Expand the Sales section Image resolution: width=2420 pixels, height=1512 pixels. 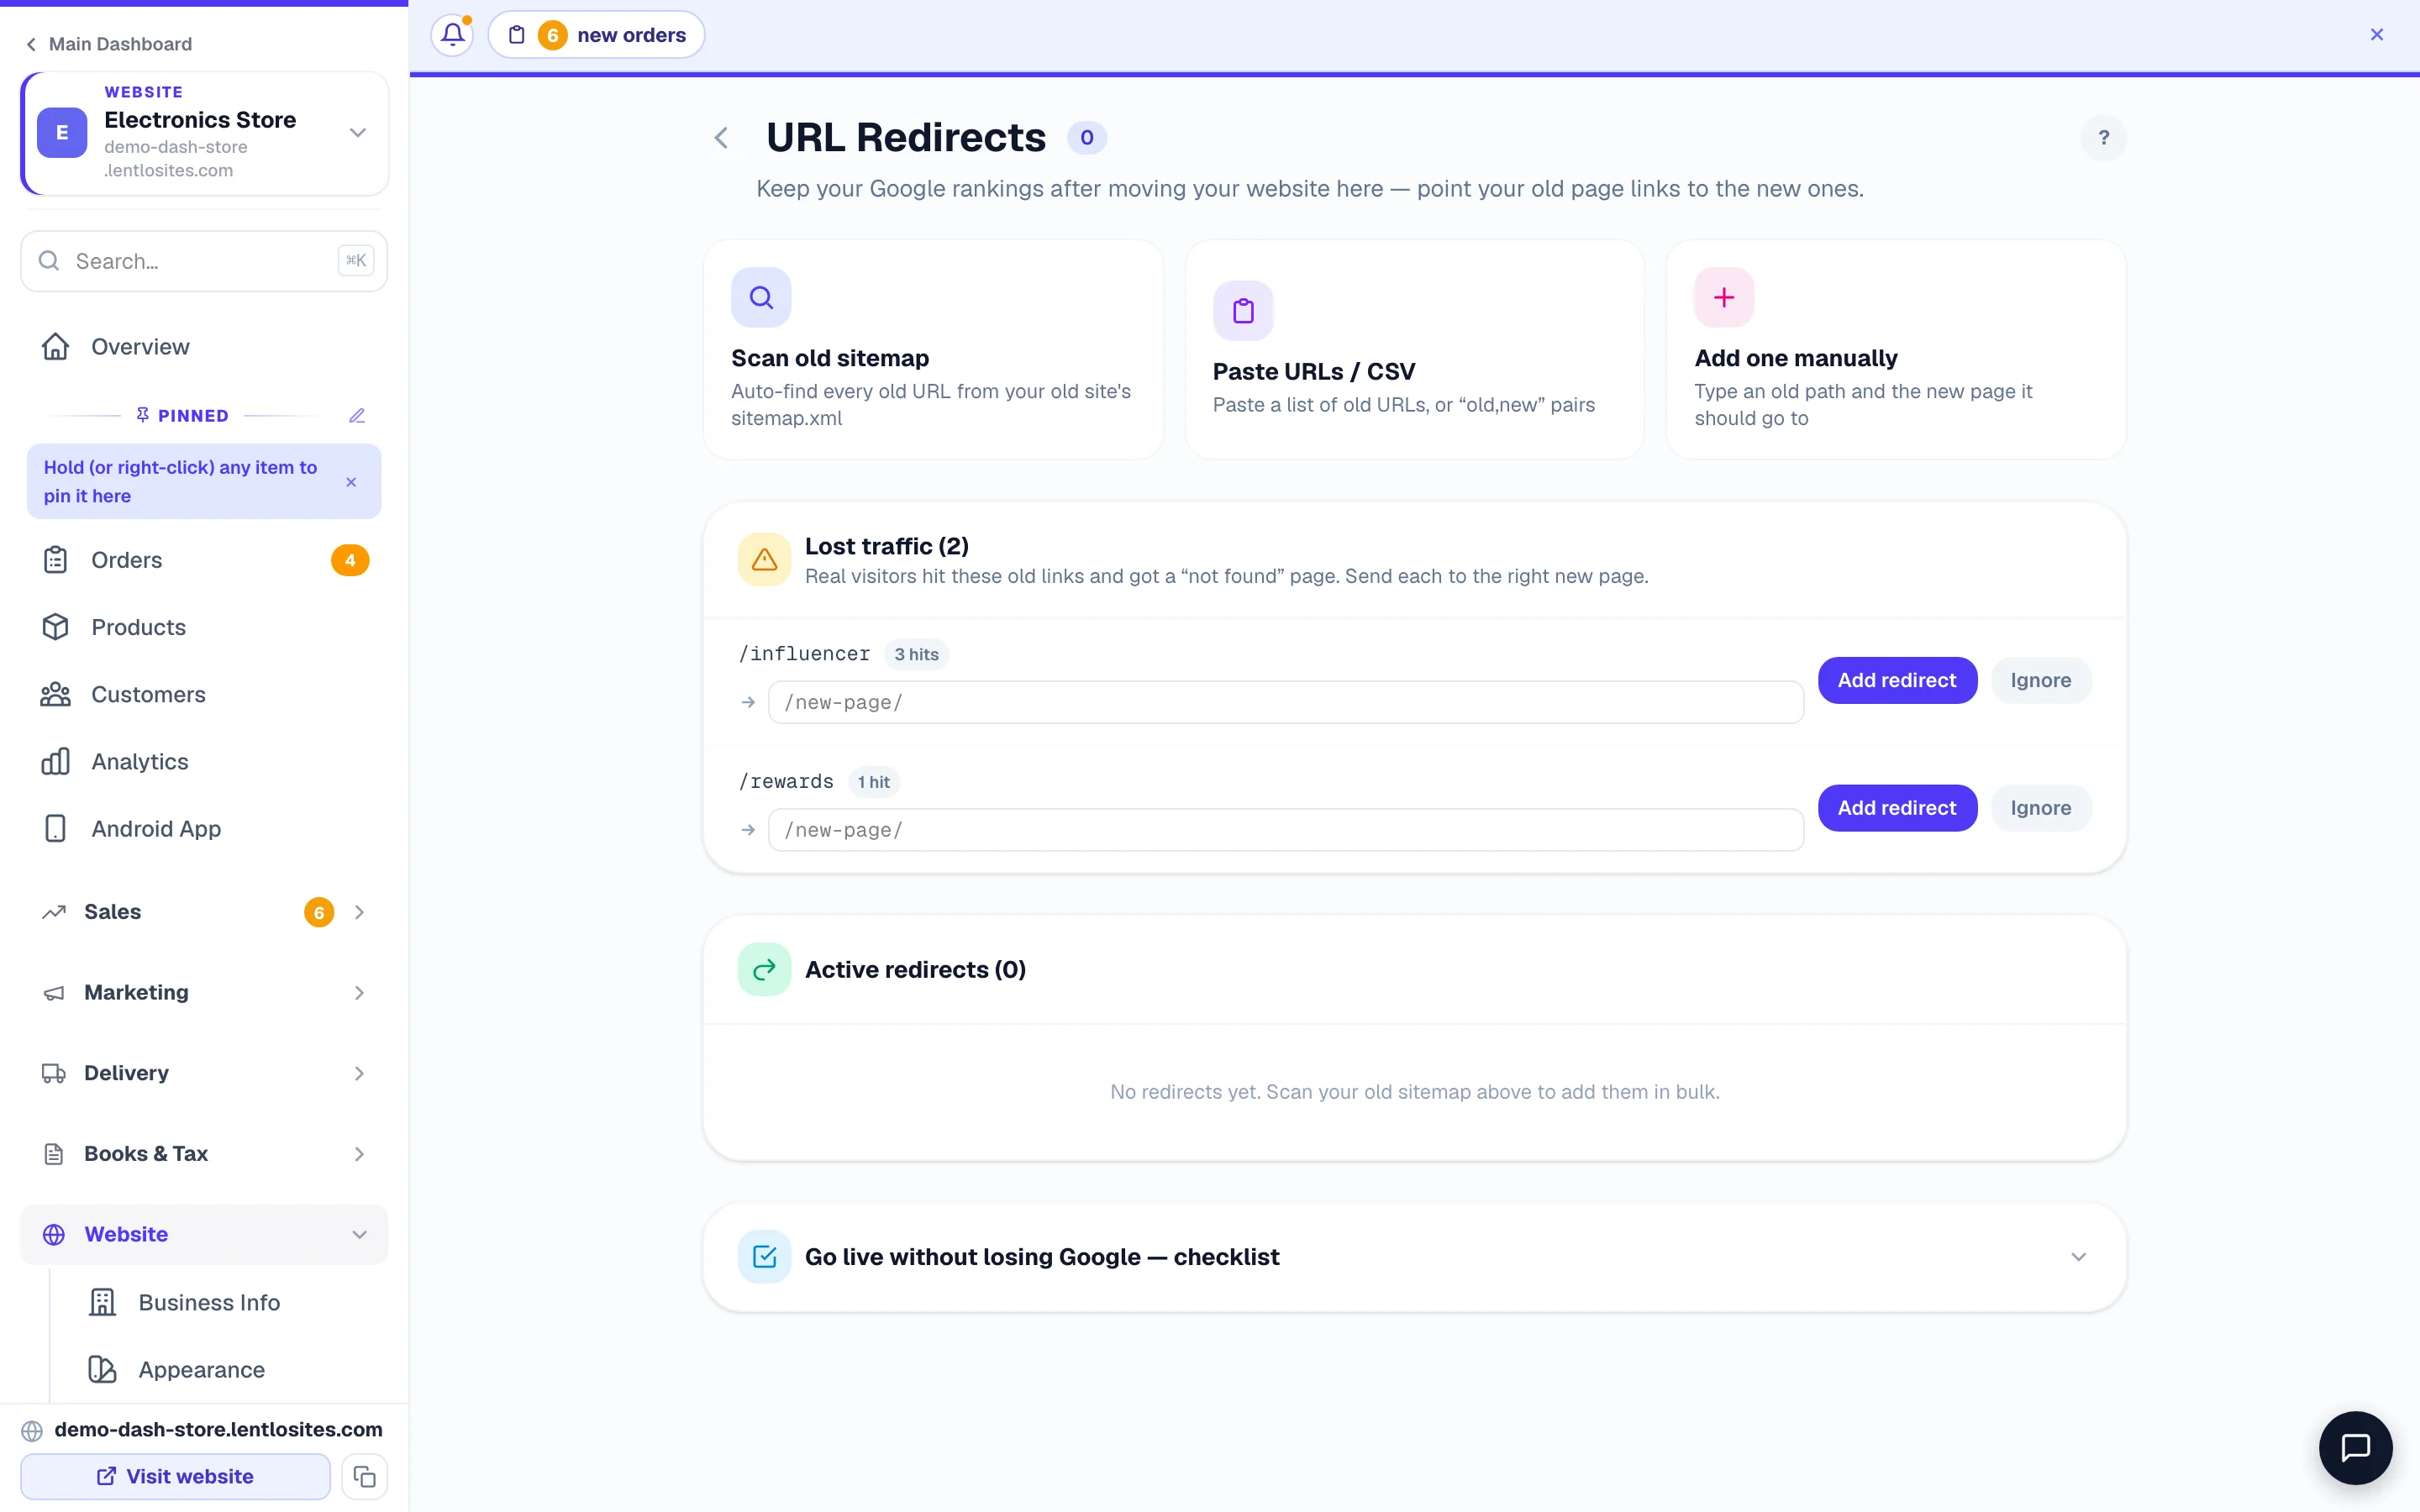(x=204, y=912)
